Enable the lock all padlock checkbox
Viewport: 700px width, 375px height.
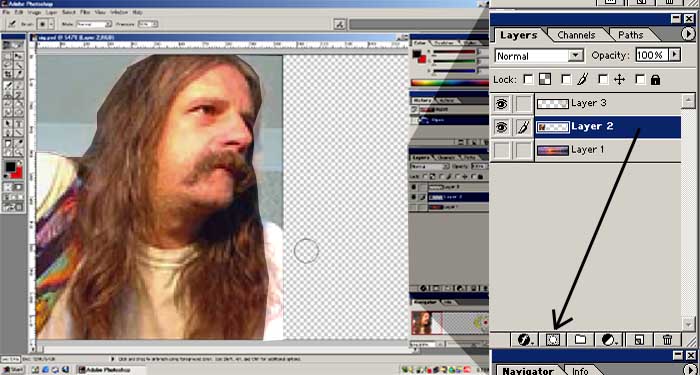(x=640, y=79)
